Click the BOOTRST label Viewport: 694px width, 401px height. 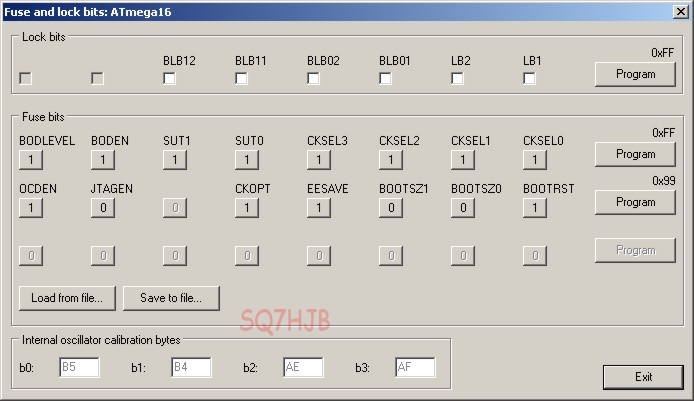click(548, 189)
